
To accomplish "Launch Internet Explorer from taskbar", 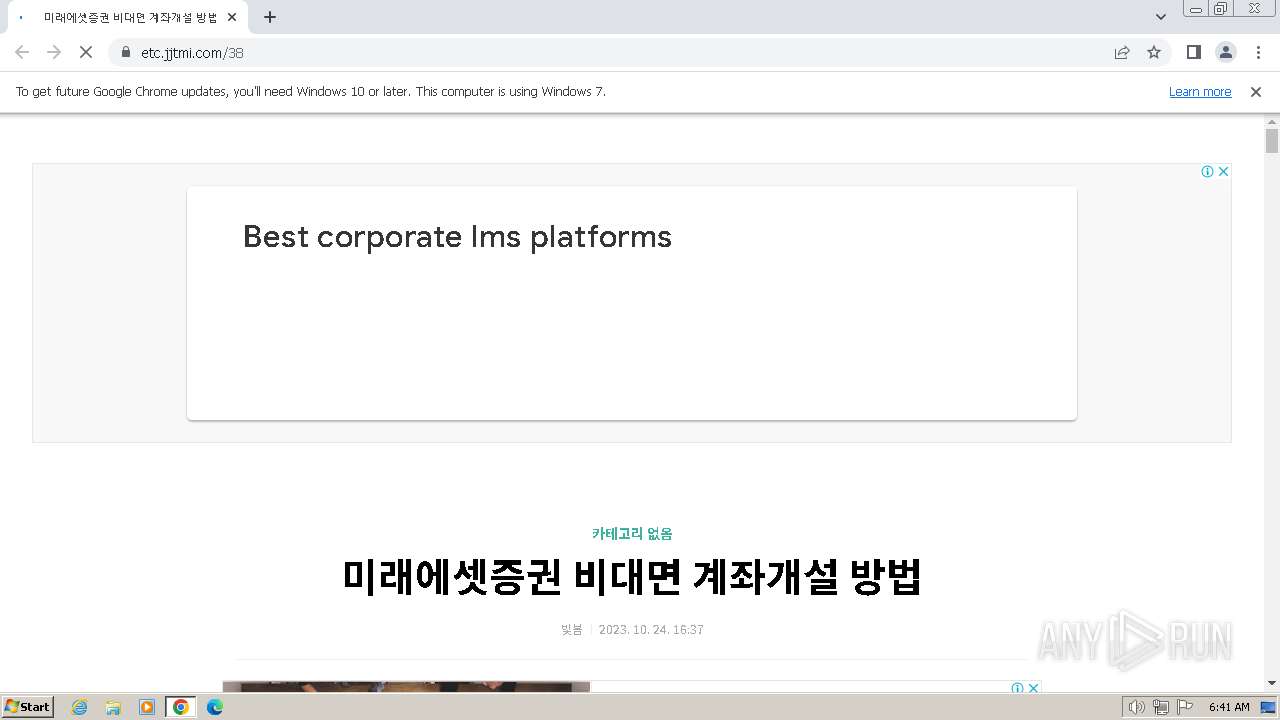I will pyautogui.click(x=80, y=707).
